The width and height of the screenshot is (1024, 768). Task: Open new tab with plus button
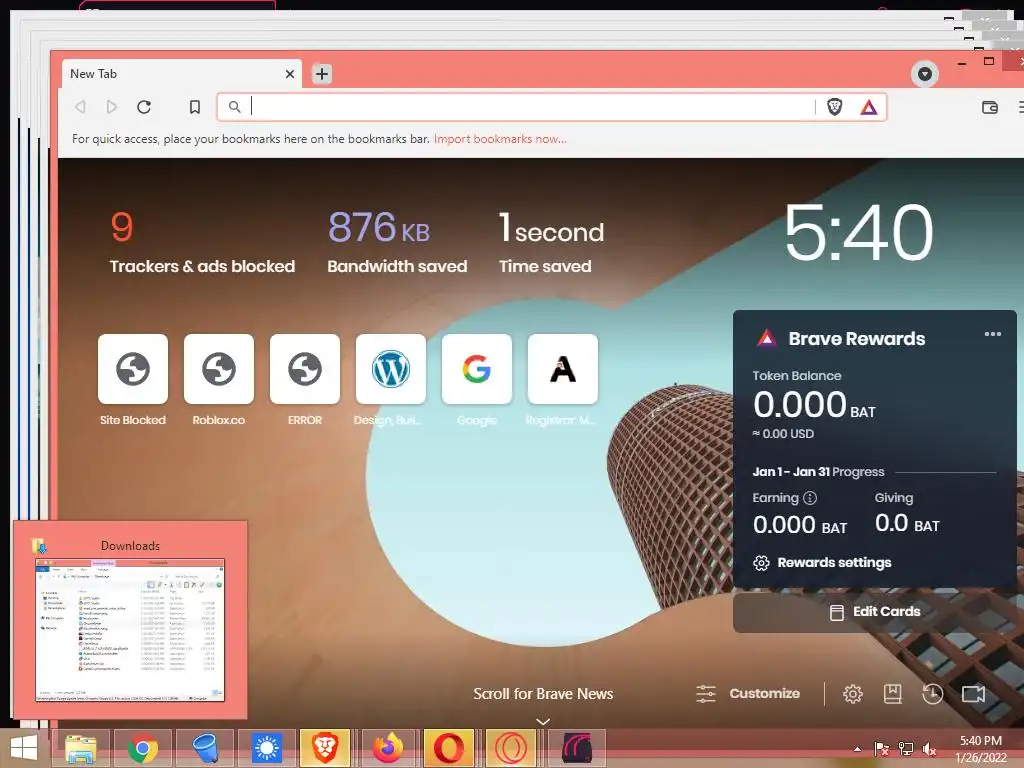point(322,74)
